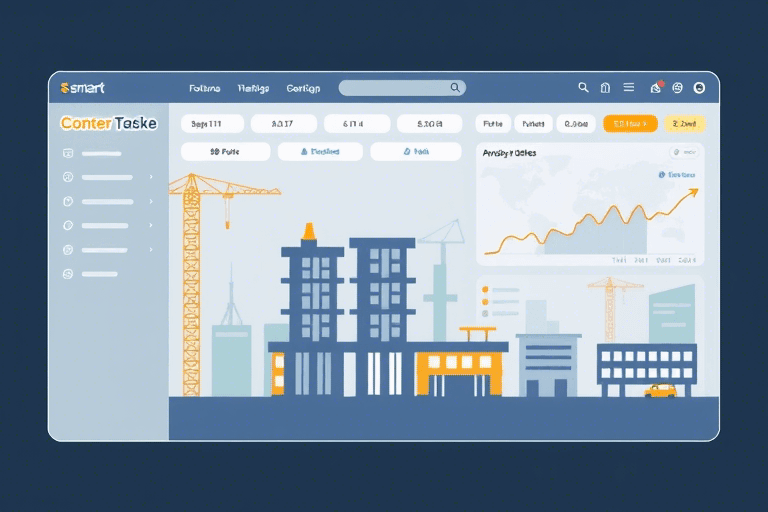The image size is (768, 512).
Task: Toggle the first orange legend dot in lower panel
Action: (485, 289)
